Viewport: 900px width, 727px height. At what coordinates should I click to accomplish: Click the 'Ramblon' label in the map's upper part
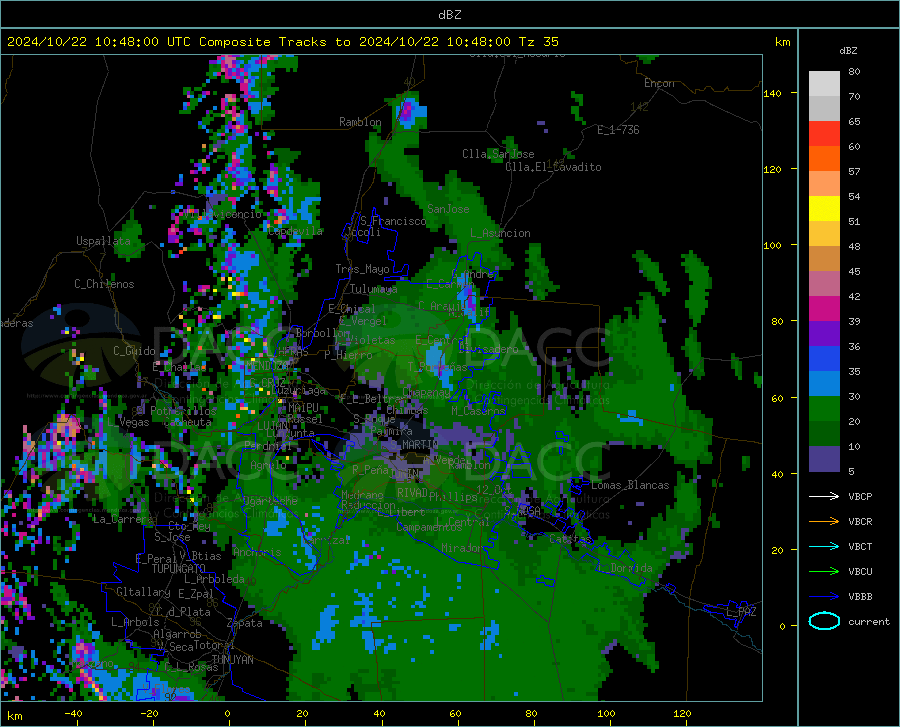tap(360, 122)
